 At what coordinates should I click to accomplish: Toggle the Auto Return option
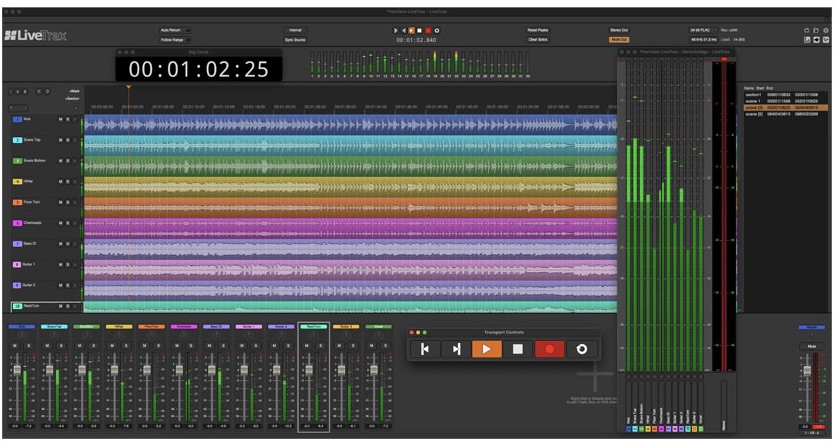174,30
